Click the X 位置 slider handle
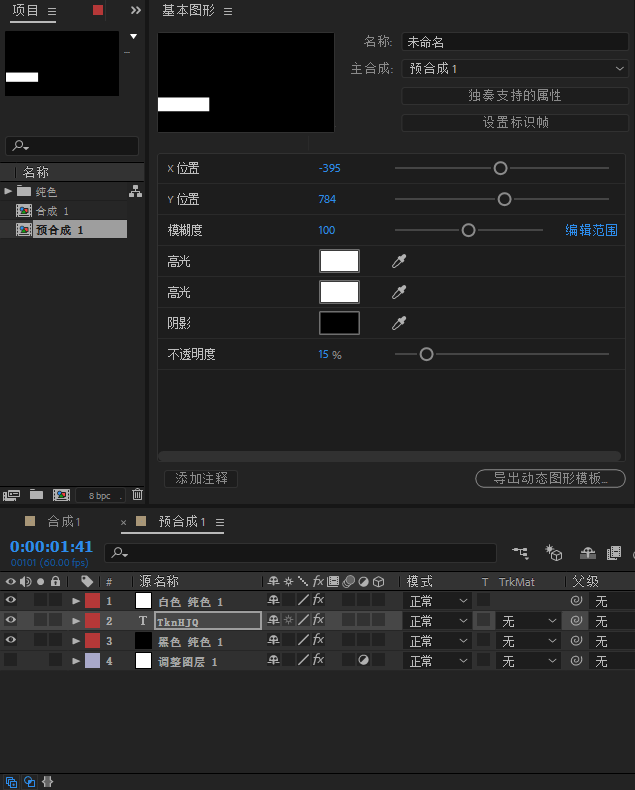The height and width of the screenshot is (790, 635). pos(500,168)
